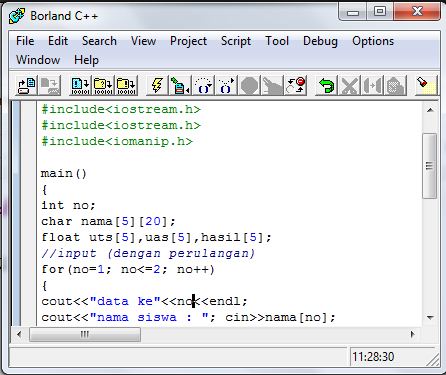Viewport: 446px width, 375px height.
Task: Click the Borland C++ title bar icon
Action: coord(17,16)
